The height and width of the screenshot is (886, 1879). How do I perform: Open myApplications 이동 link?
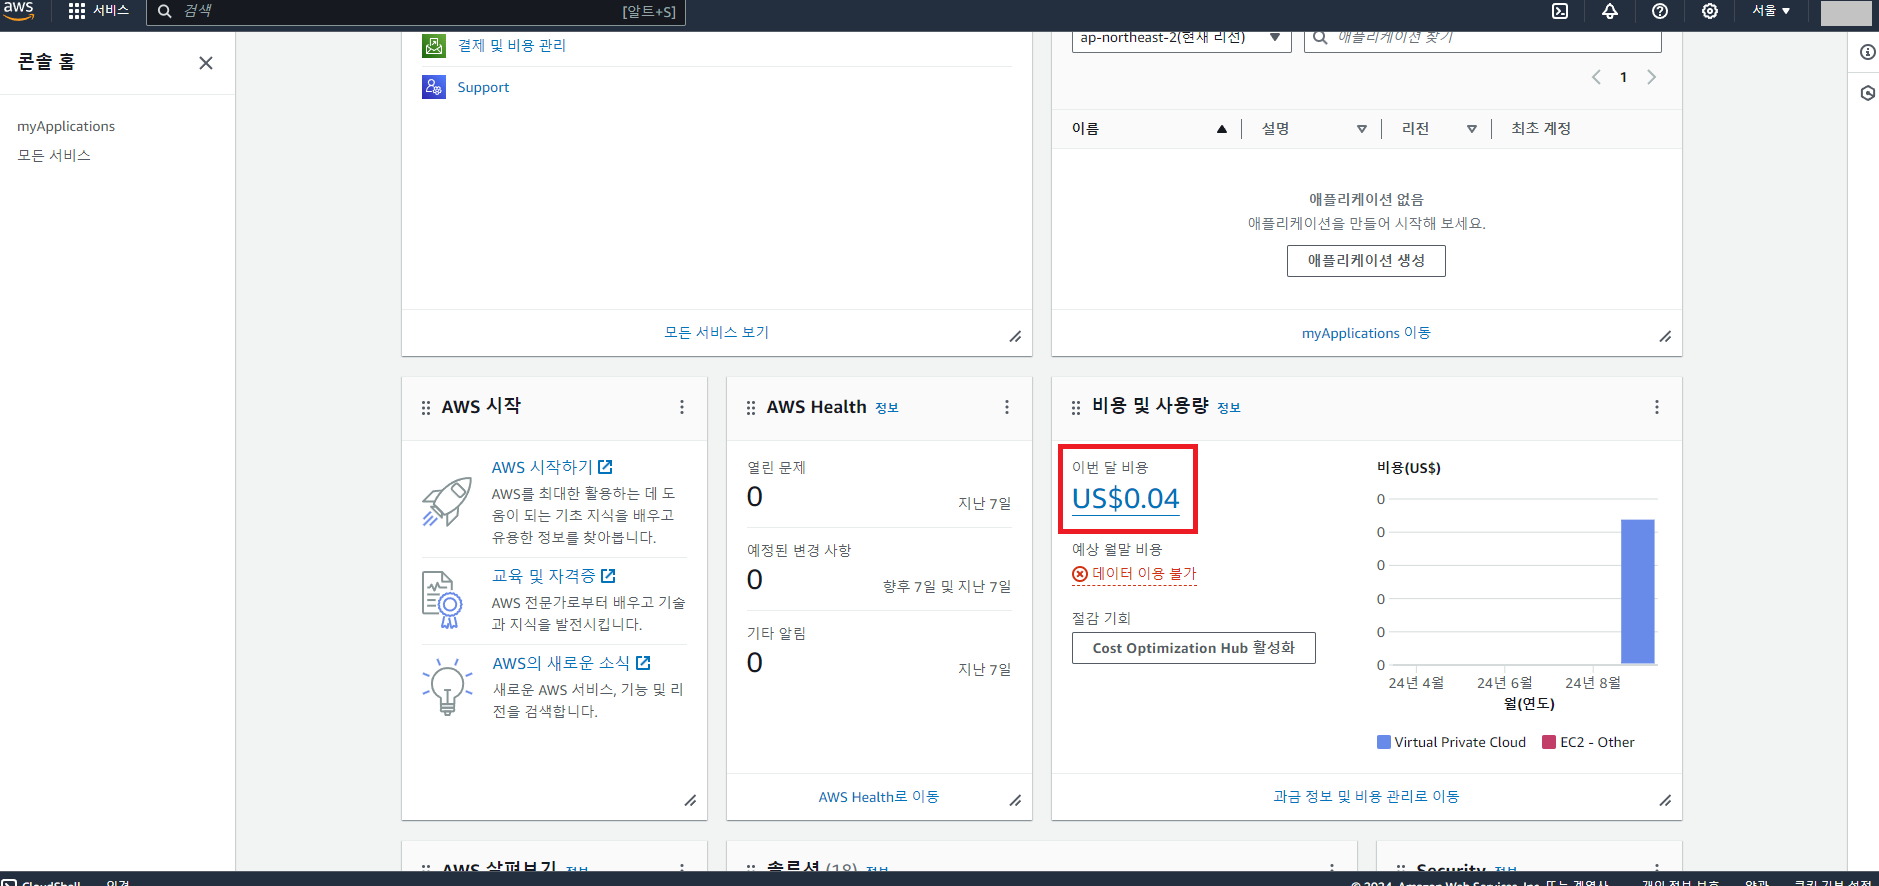[x=1366, y=333]
